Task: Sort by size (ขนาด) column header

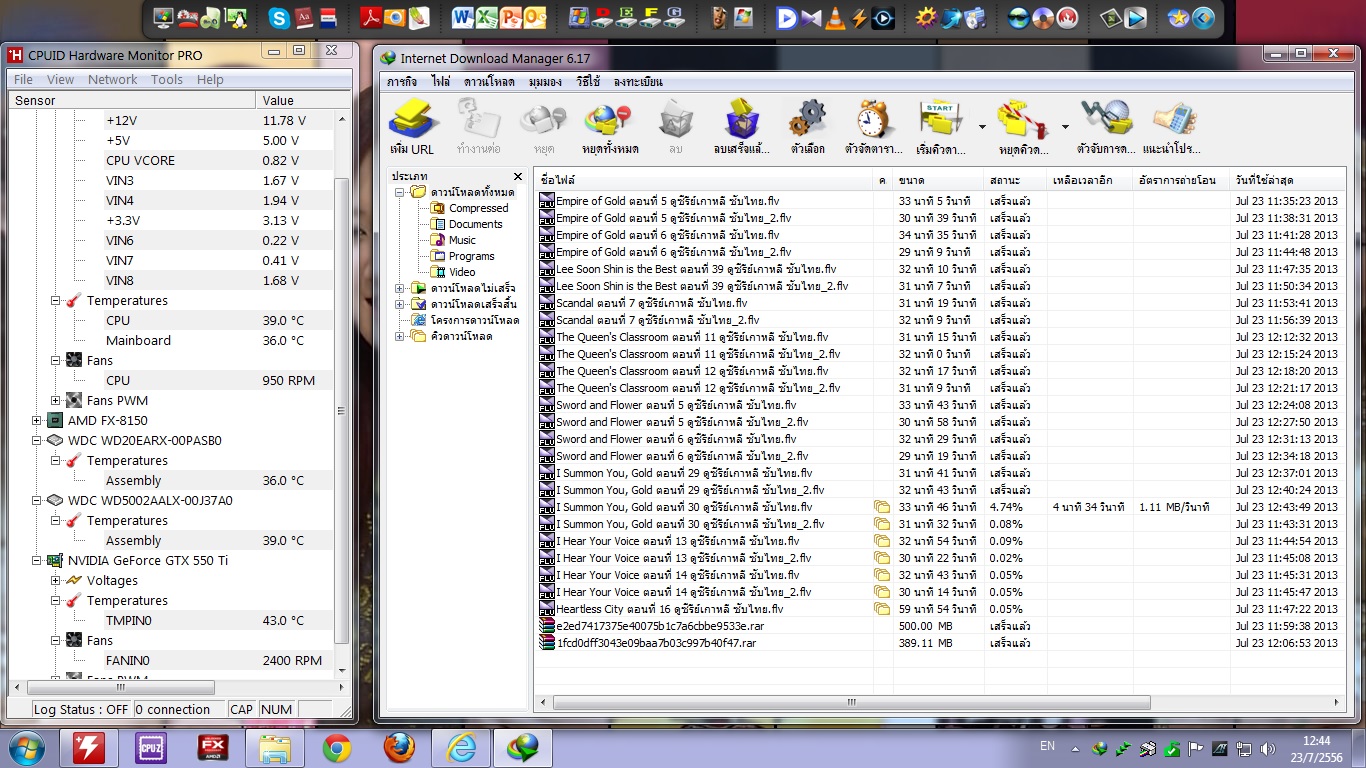Action: click(x=938, y=180)
